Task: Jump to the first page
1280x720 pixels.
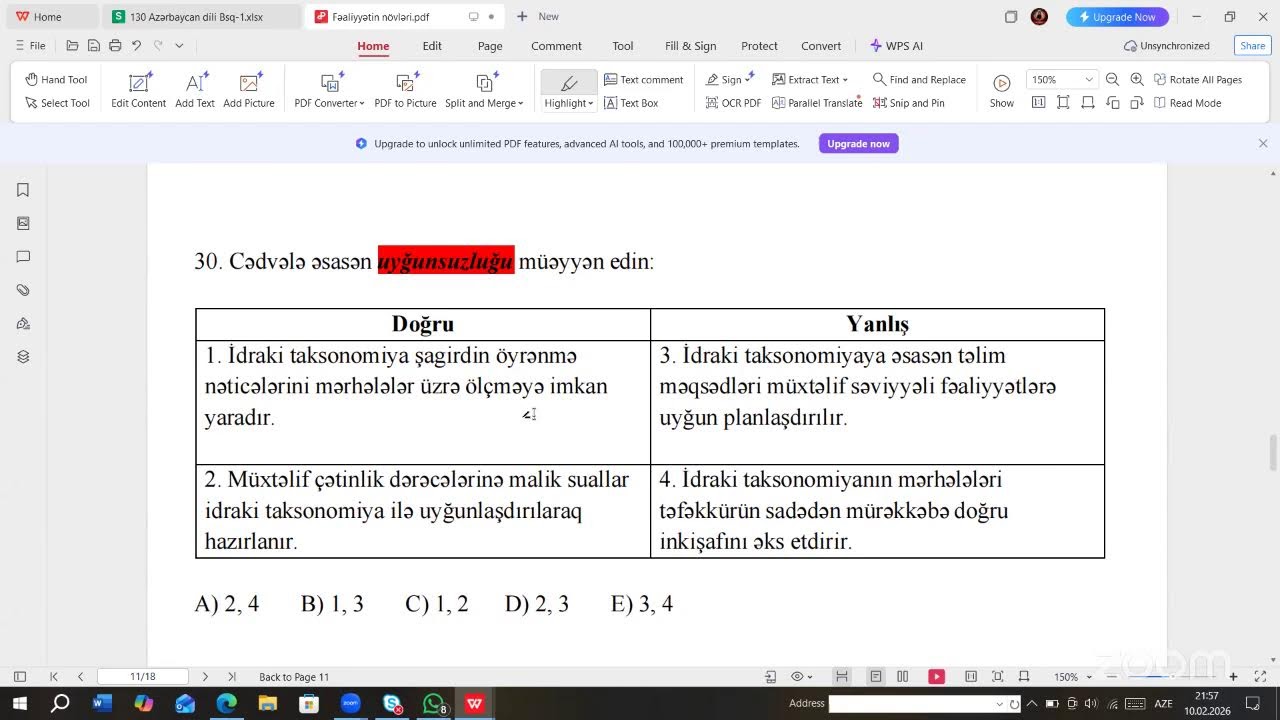Action: click(54, 677)
